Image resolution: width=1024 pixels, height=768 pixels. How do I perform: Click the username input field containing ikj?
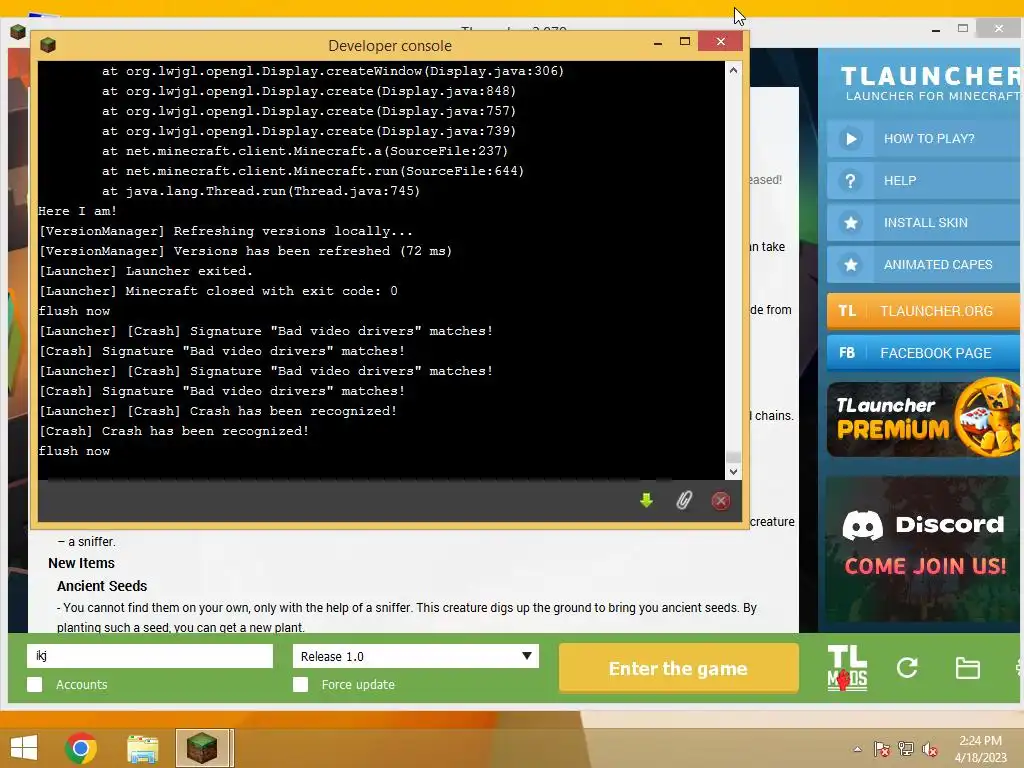click(x=150, y=656)
